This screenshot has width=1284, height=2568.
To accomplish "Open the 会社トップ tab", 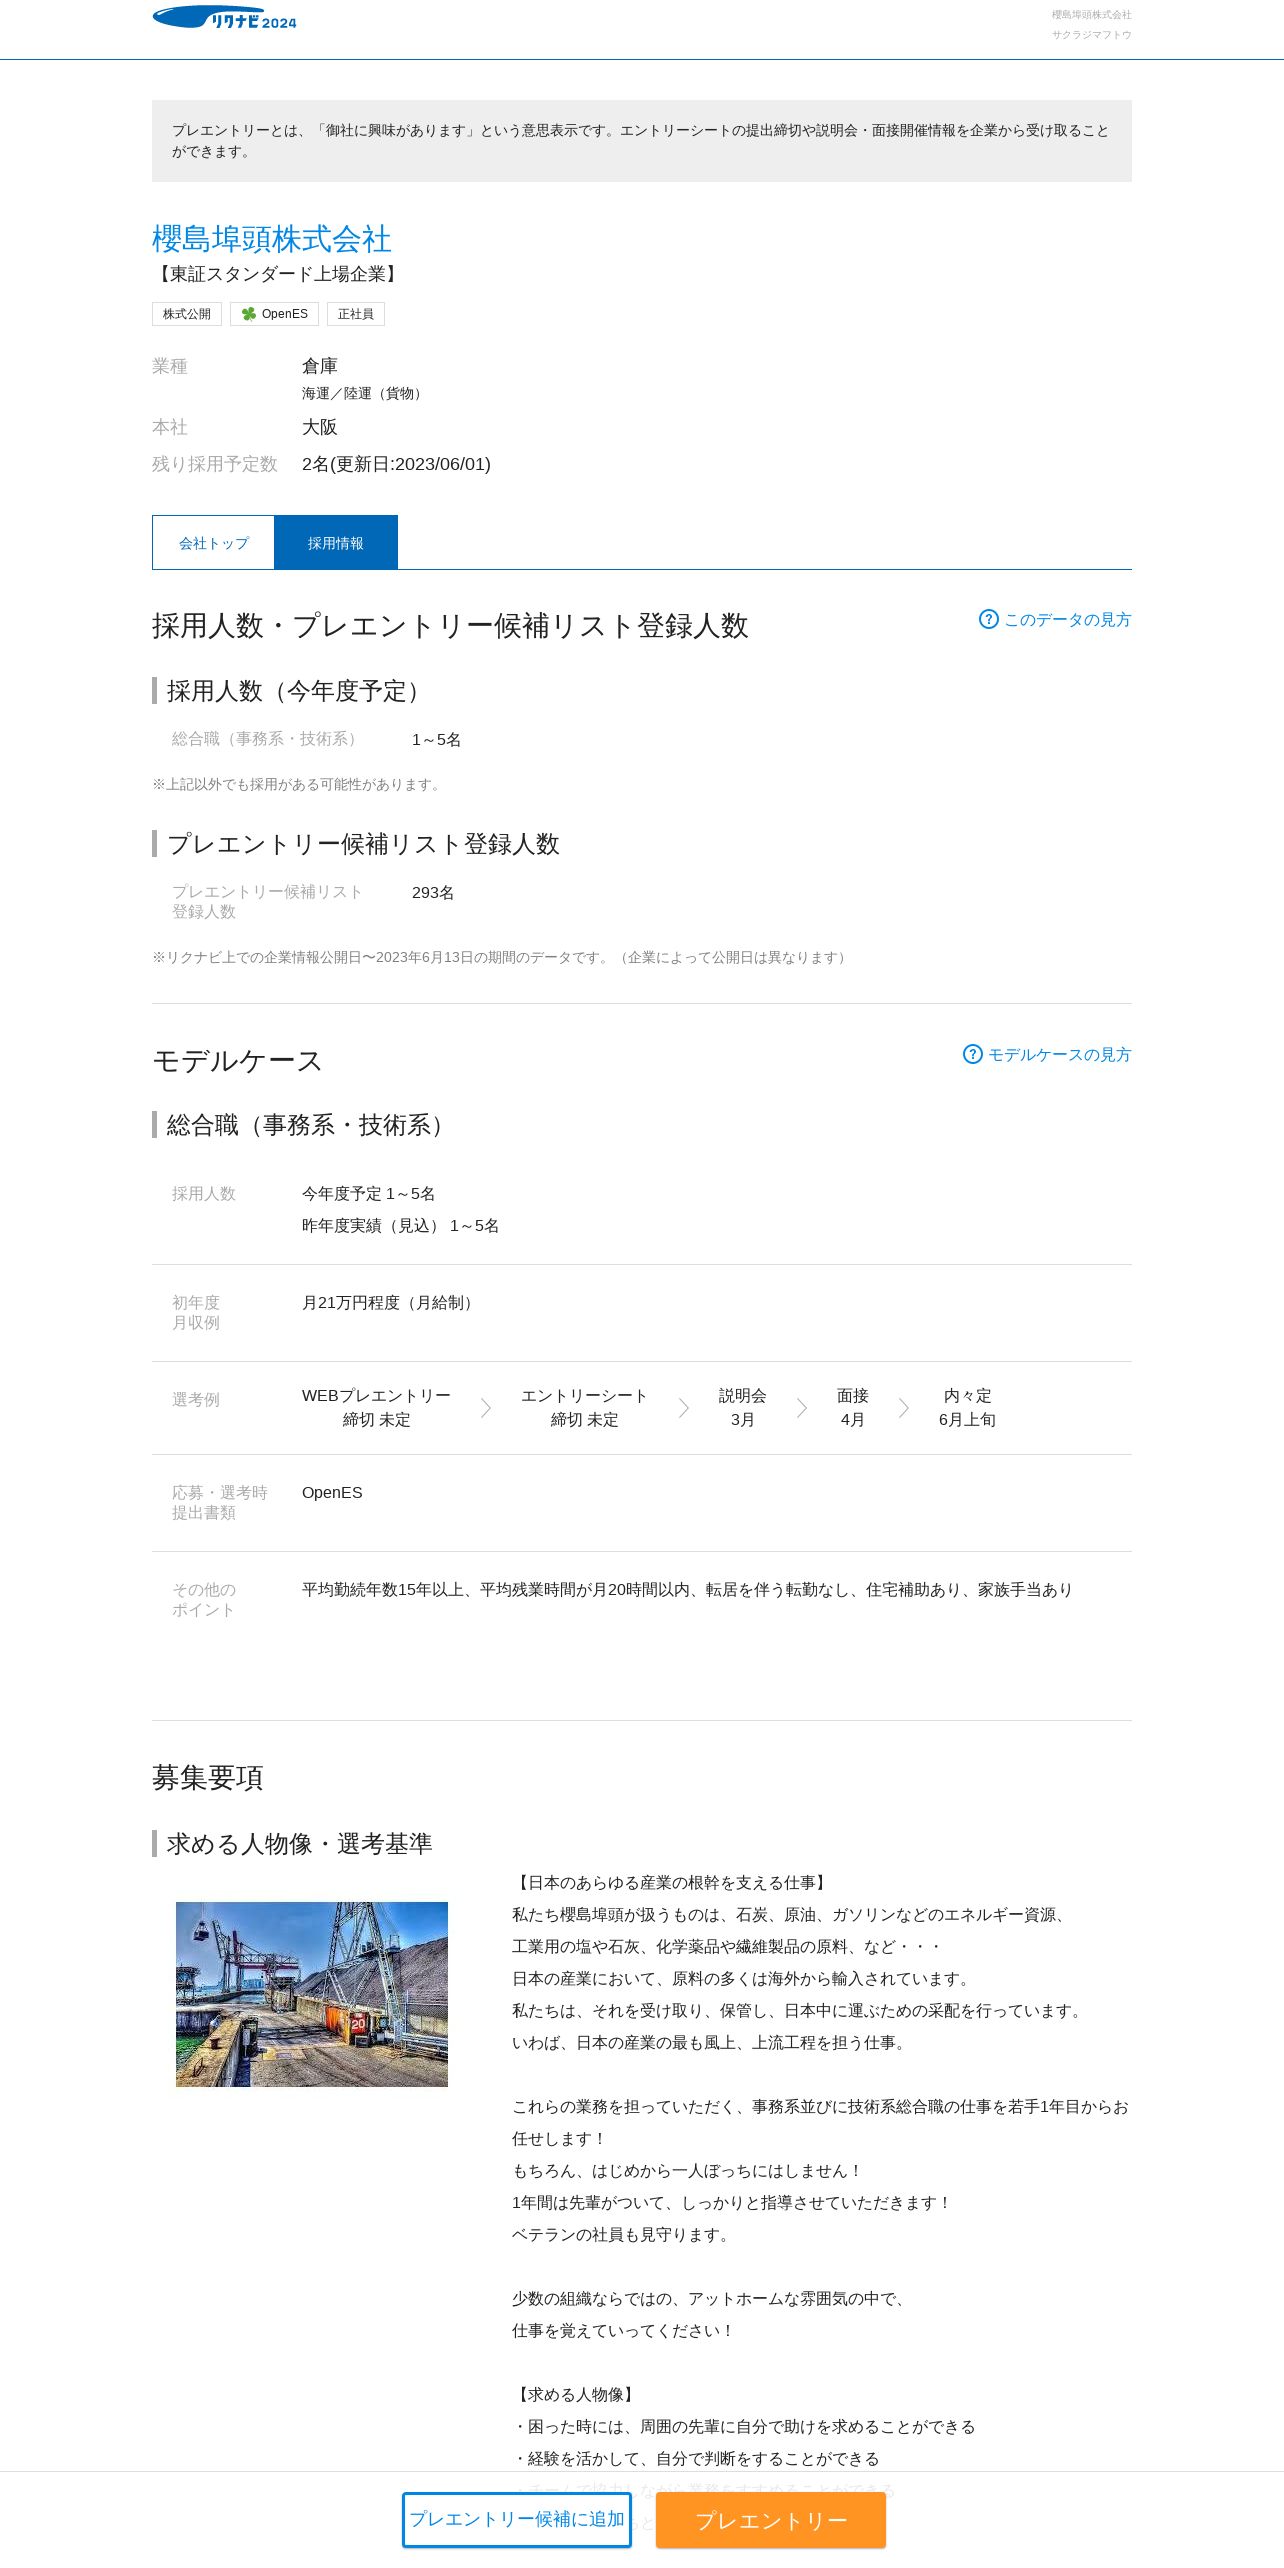I will pos(213,542).
